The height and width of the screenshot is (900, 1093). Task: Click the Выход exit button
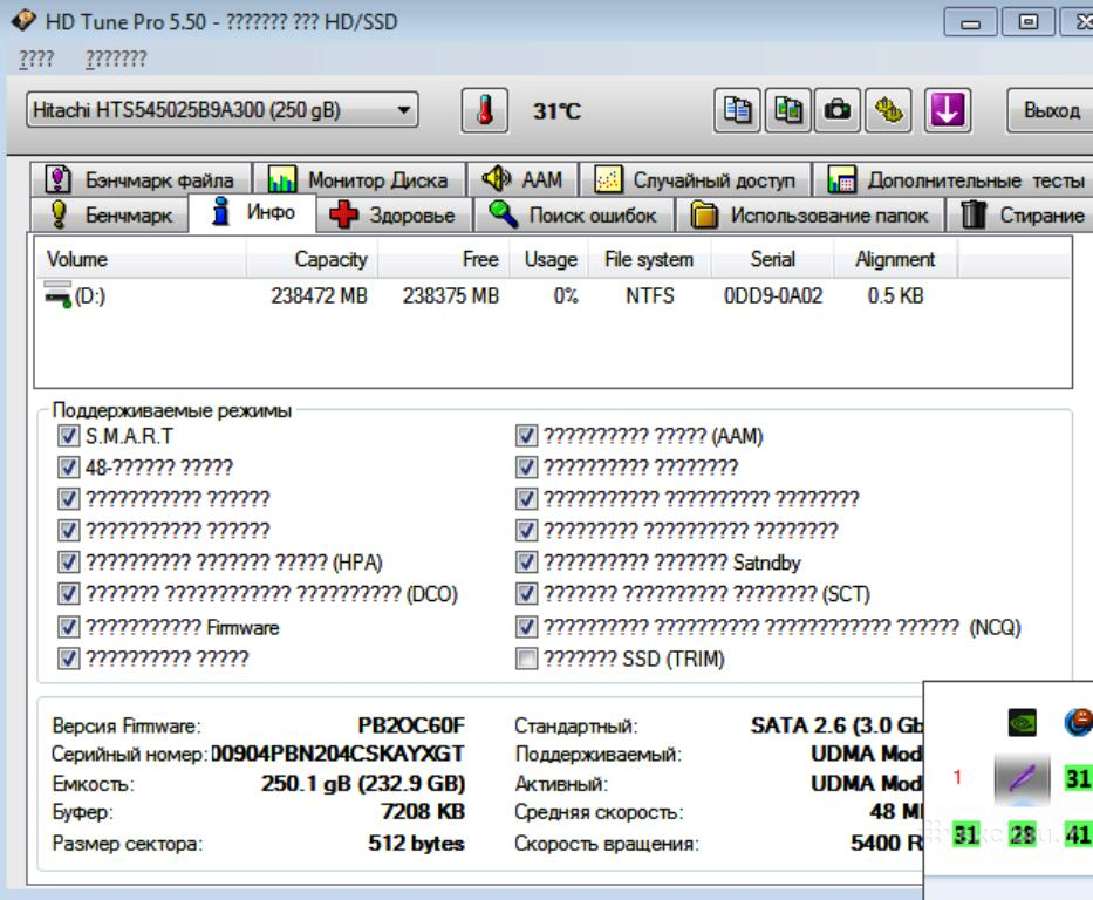point(1050,110)
